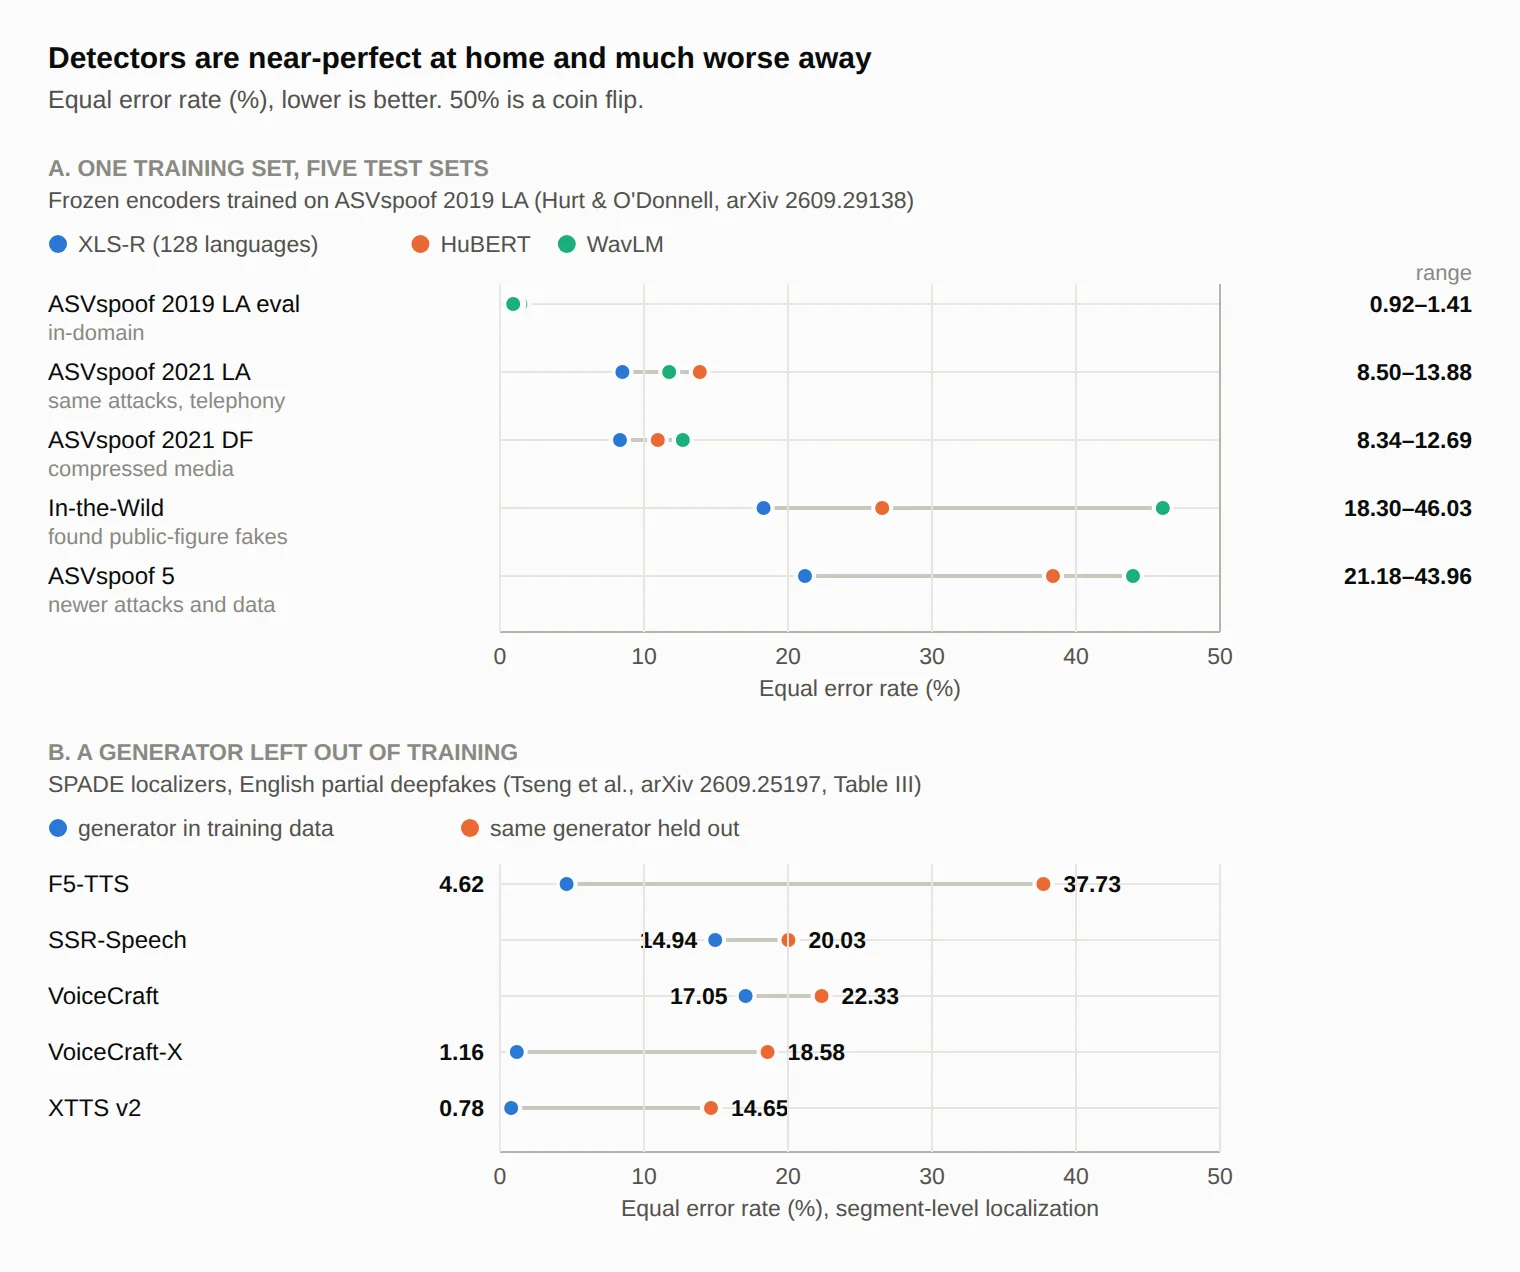Click the 'A. ONE TRAINING SET, FIVE TEST SETS' heading
Viewport: 1520px width, 1272px height.
(x=268, y=168)
